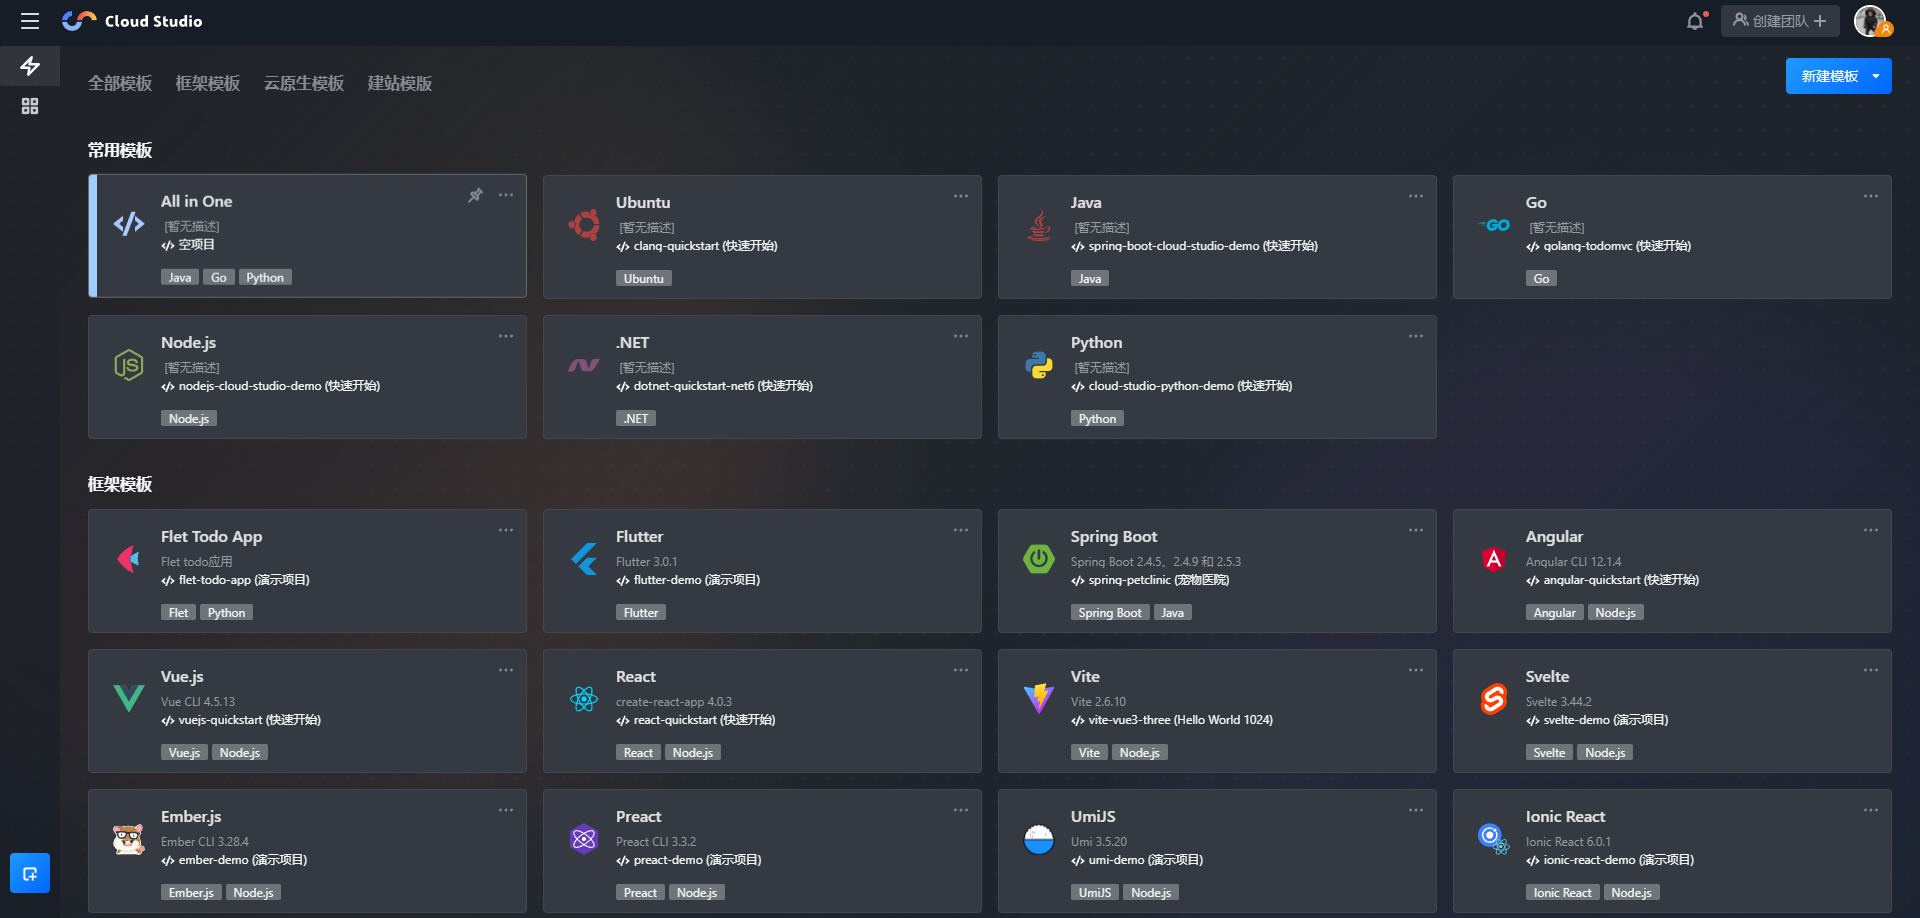Click the Ember CLI 3.28.4 version text
Viewport: 1920px width, 918px height.
[x=205, y=842]
